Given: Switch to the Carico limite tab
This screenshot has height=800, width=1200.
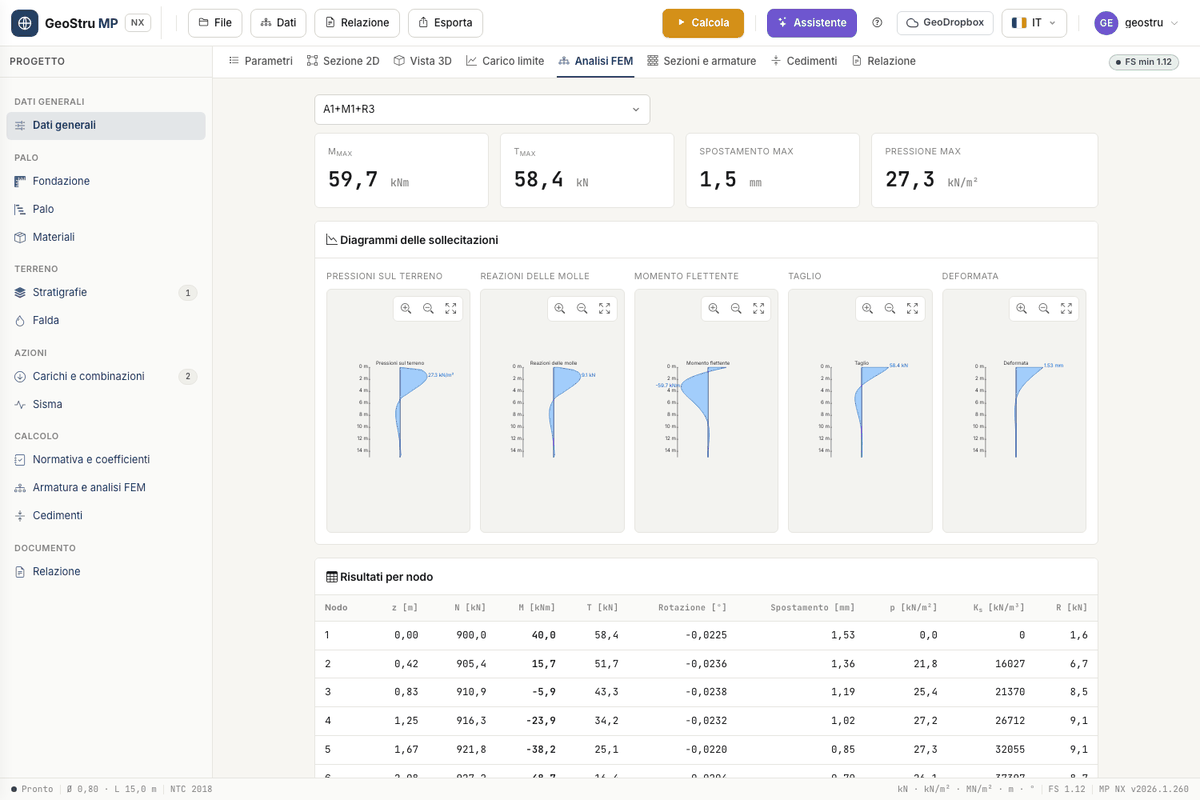Looking at the screenshot, I should point(505,61).
